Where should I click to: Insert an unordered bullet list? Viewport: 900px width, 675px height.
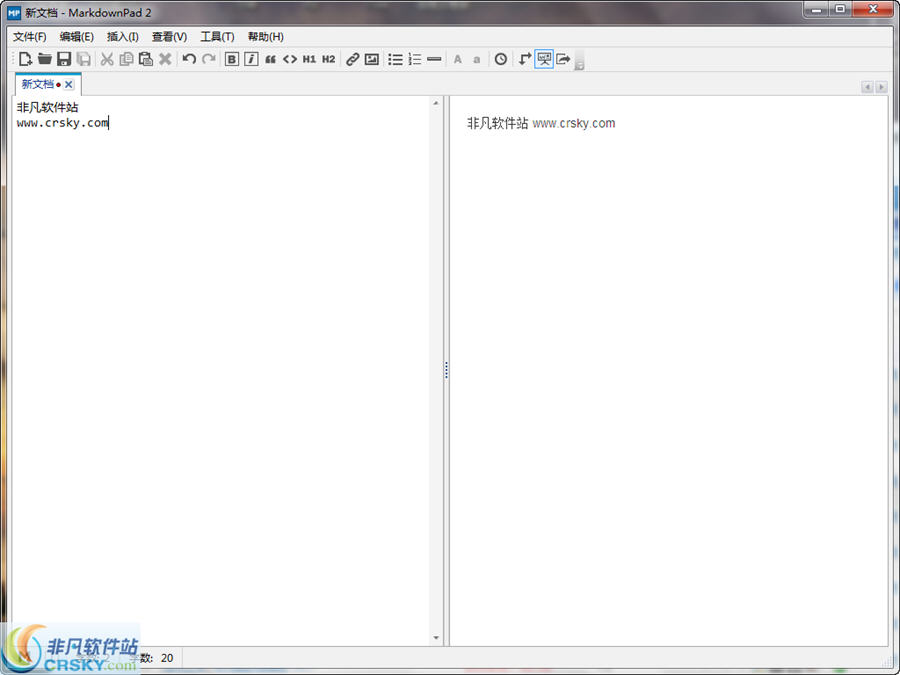tap(395, 59)
